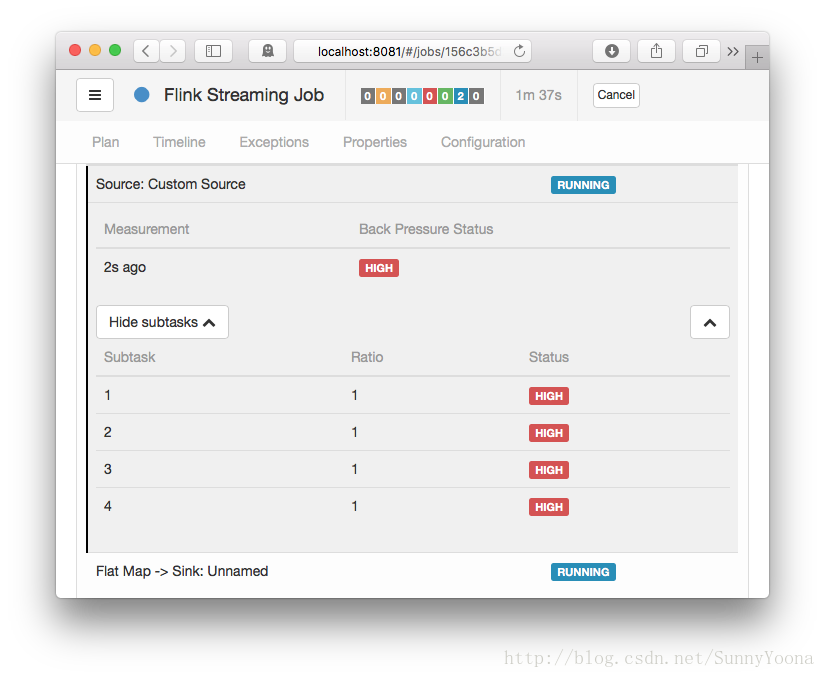Open the Properties tab

[x=375, y=142]
